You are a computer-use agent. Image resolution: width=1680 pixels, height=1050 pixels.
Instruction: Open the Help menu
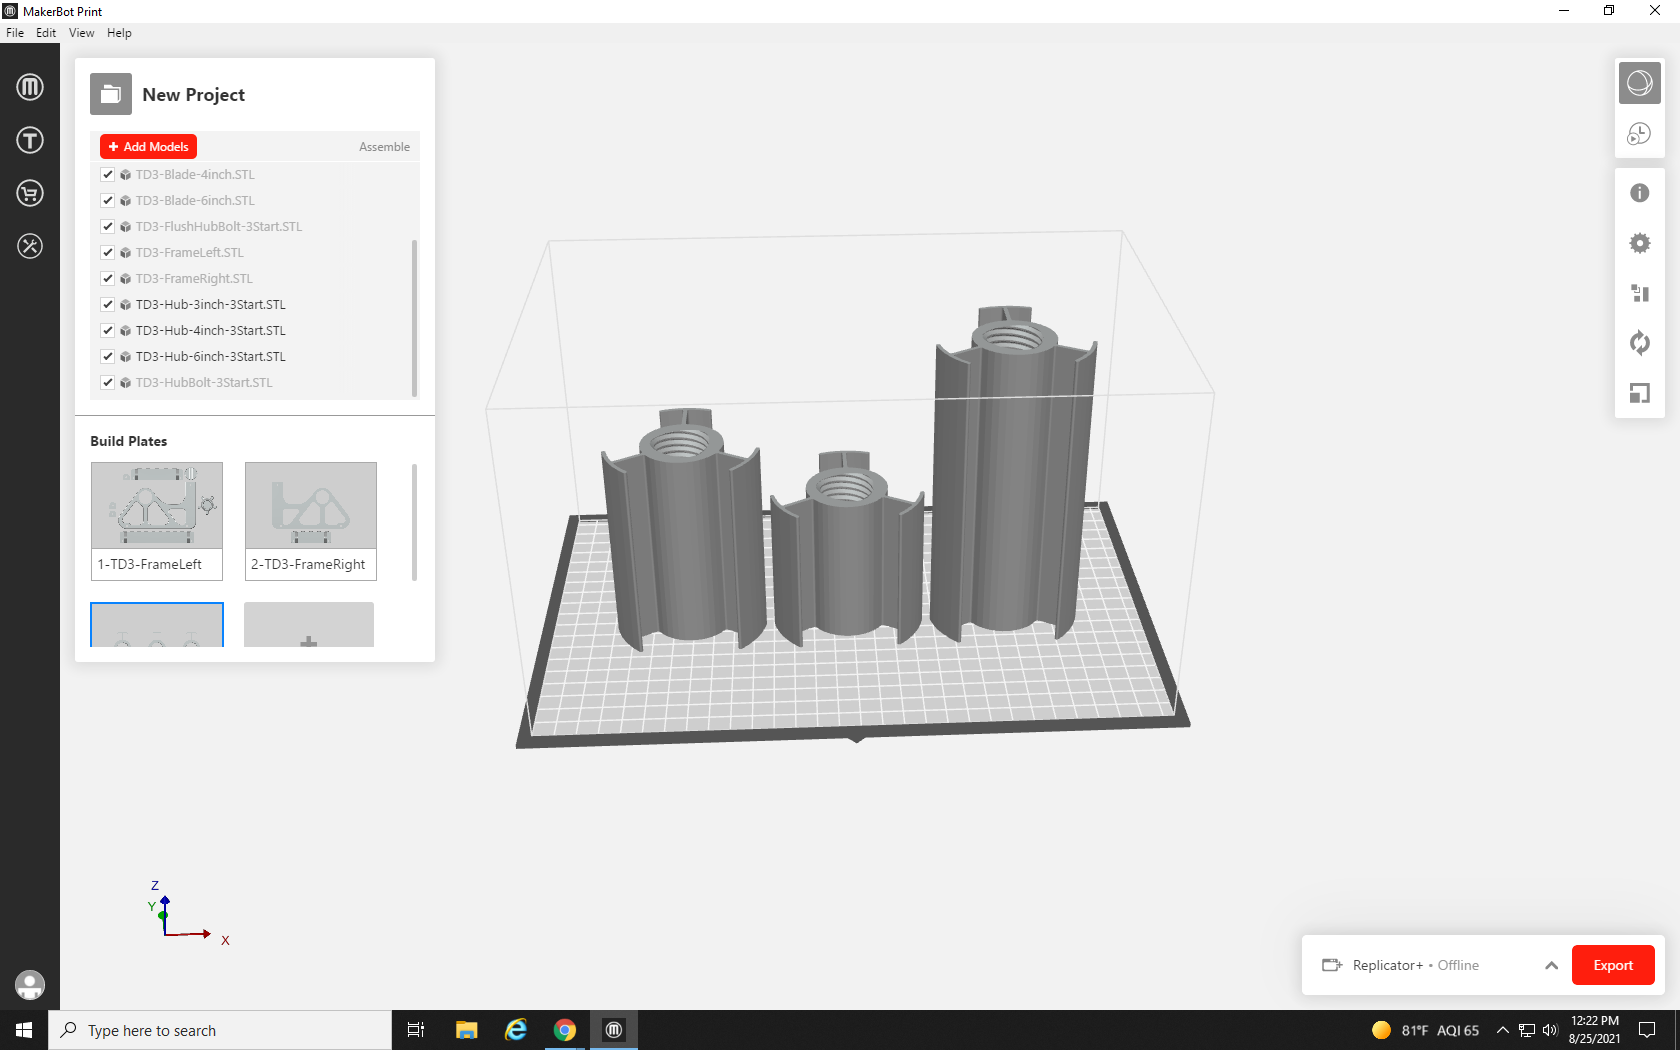tap(119, 33)
